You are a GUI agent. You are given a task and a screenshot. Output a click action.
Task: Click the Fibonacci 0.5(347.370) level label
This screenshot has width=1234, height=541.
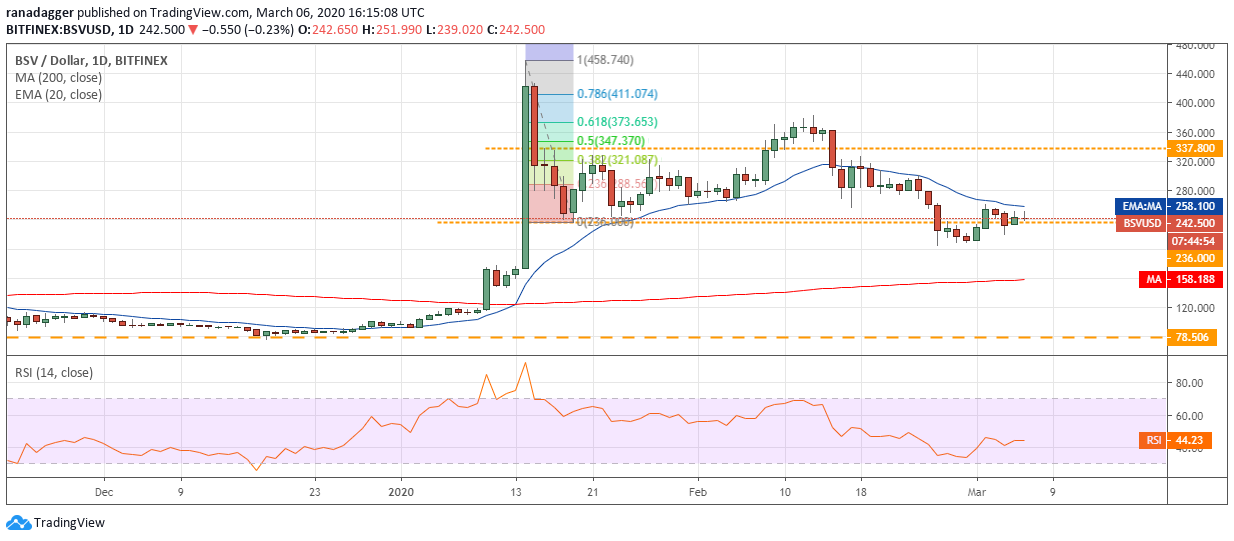[611, 141]
